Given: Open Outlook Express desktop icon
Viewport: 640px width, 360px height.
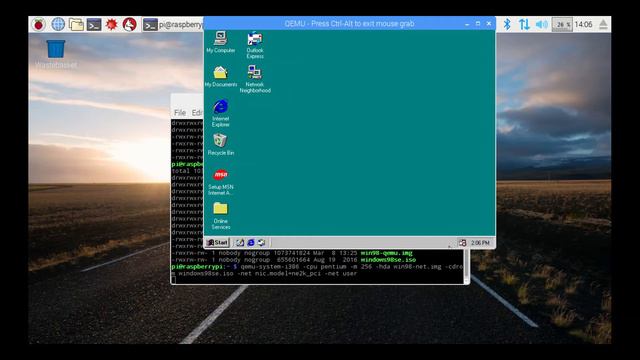Looking at the screenshot, I should click(255, 45).
